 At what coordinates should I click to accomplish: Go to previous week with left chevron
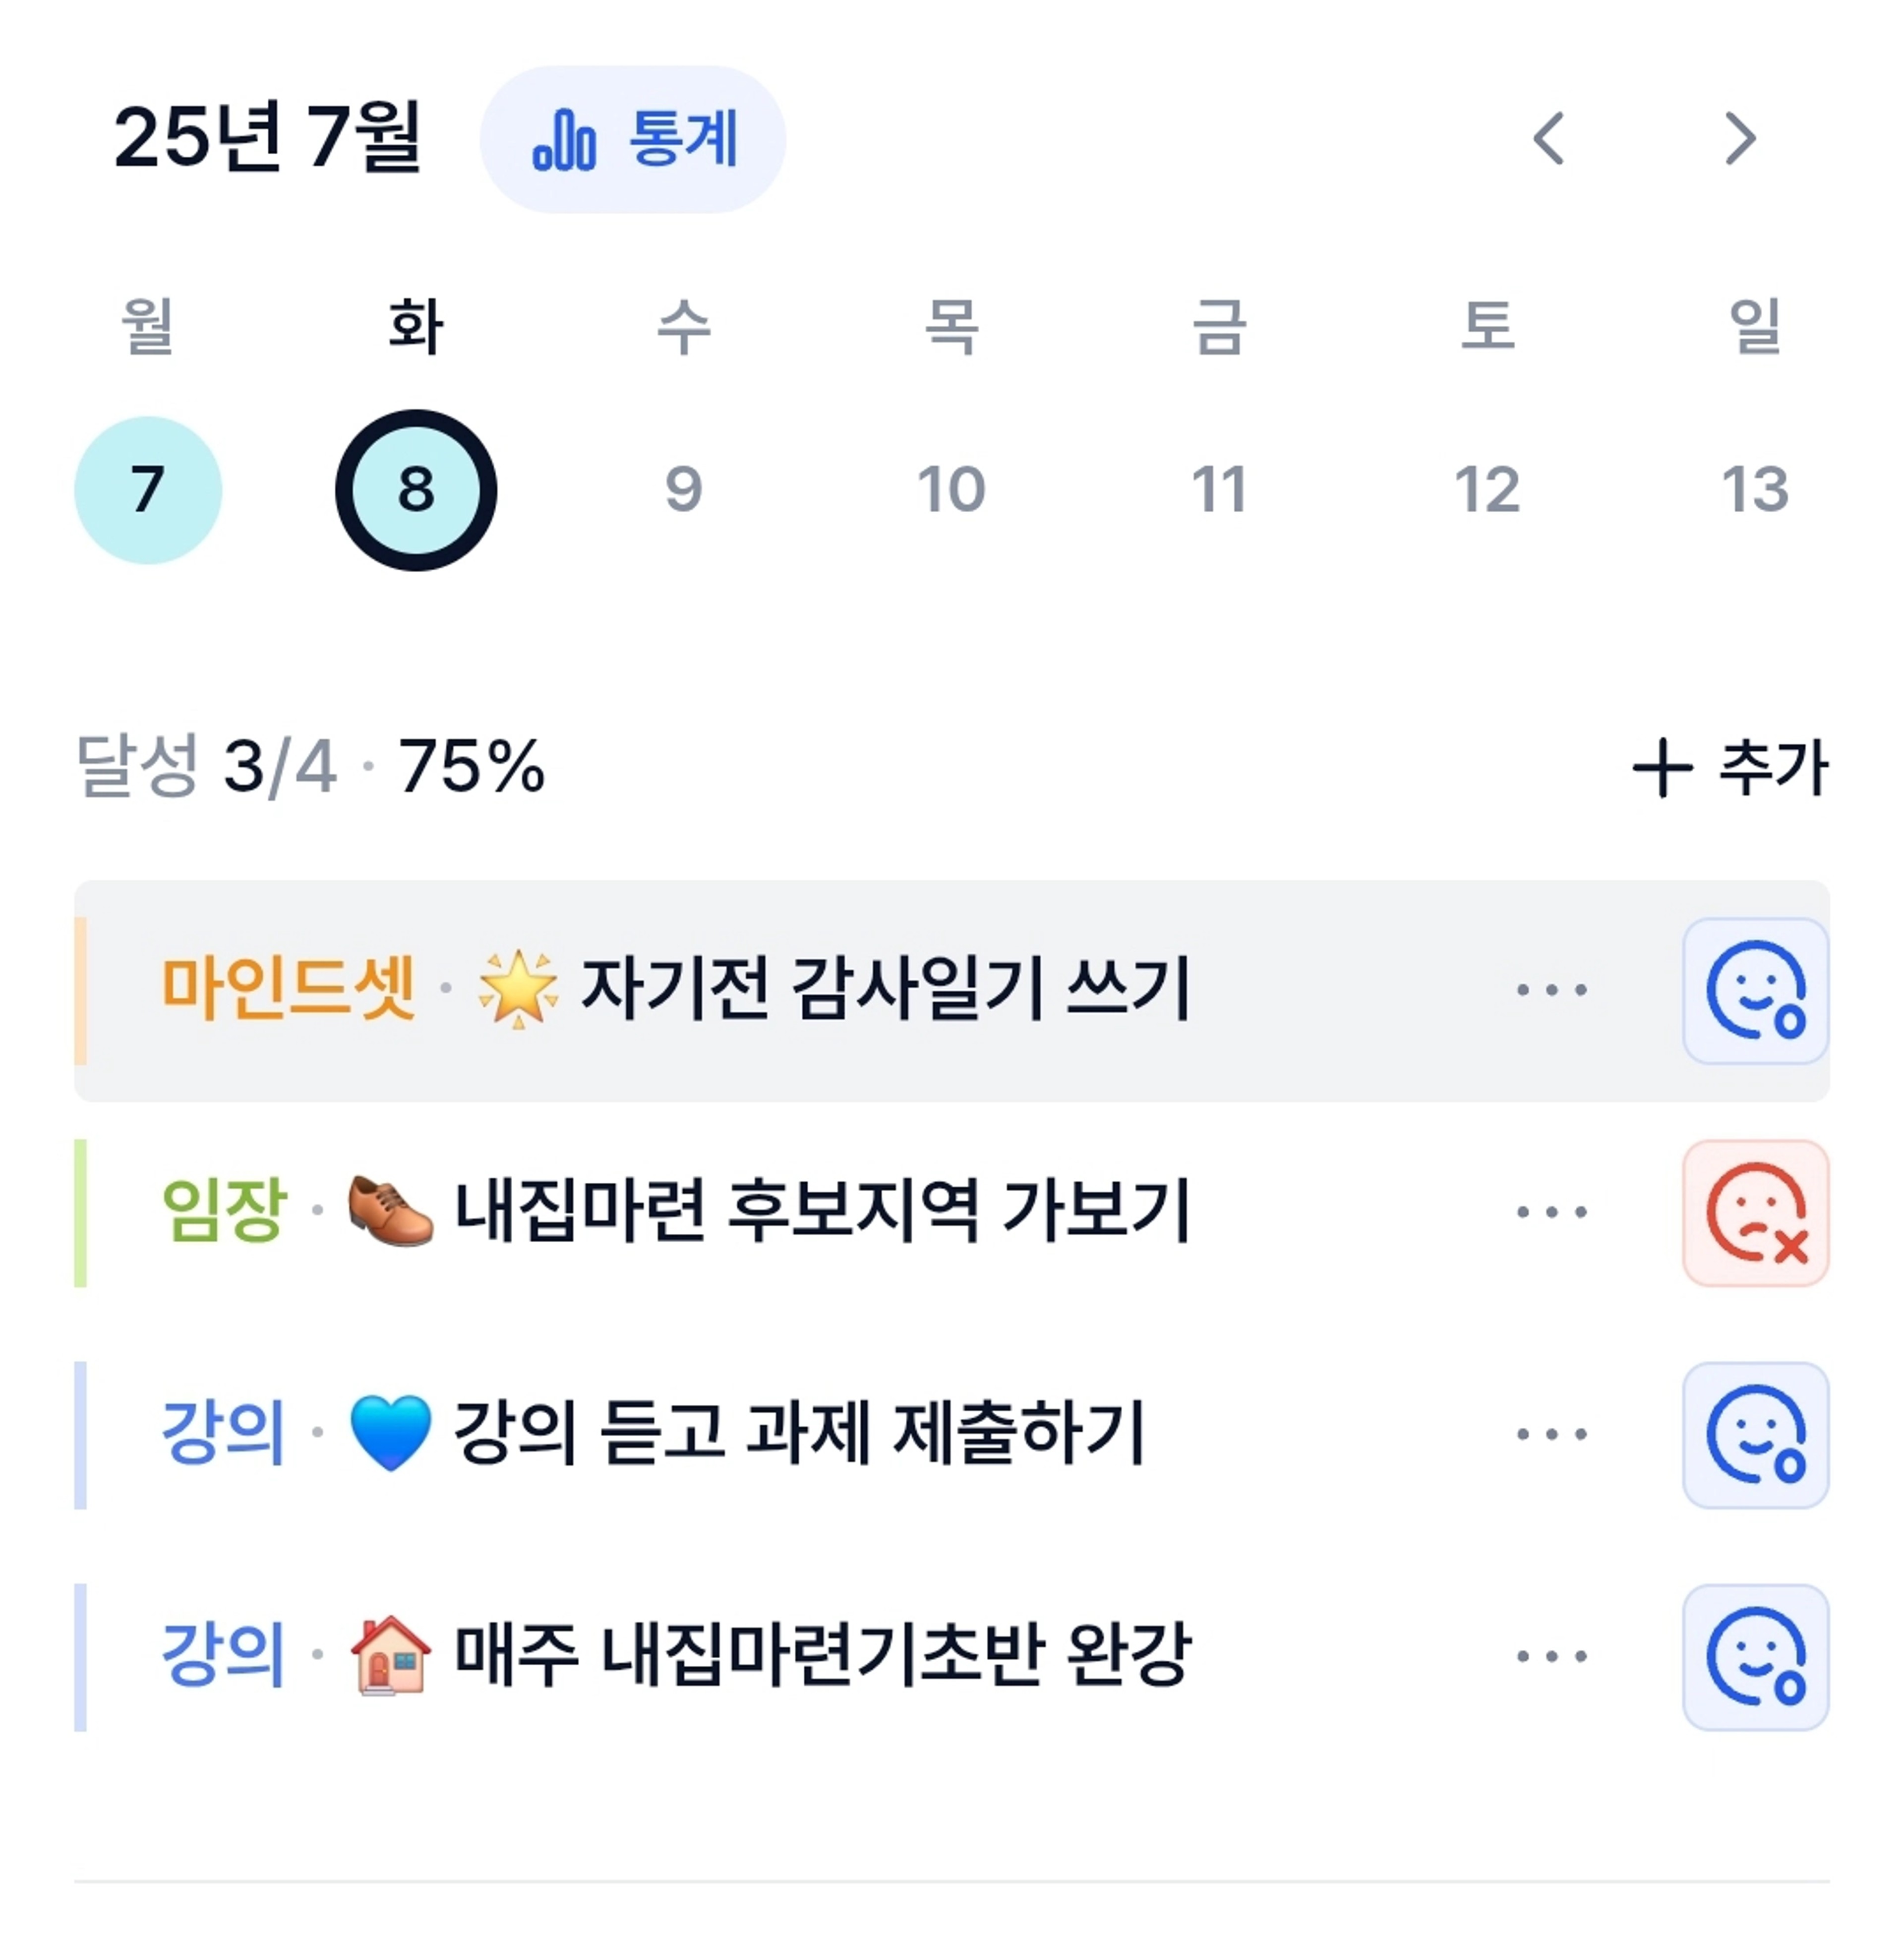tap(1548, 138)
